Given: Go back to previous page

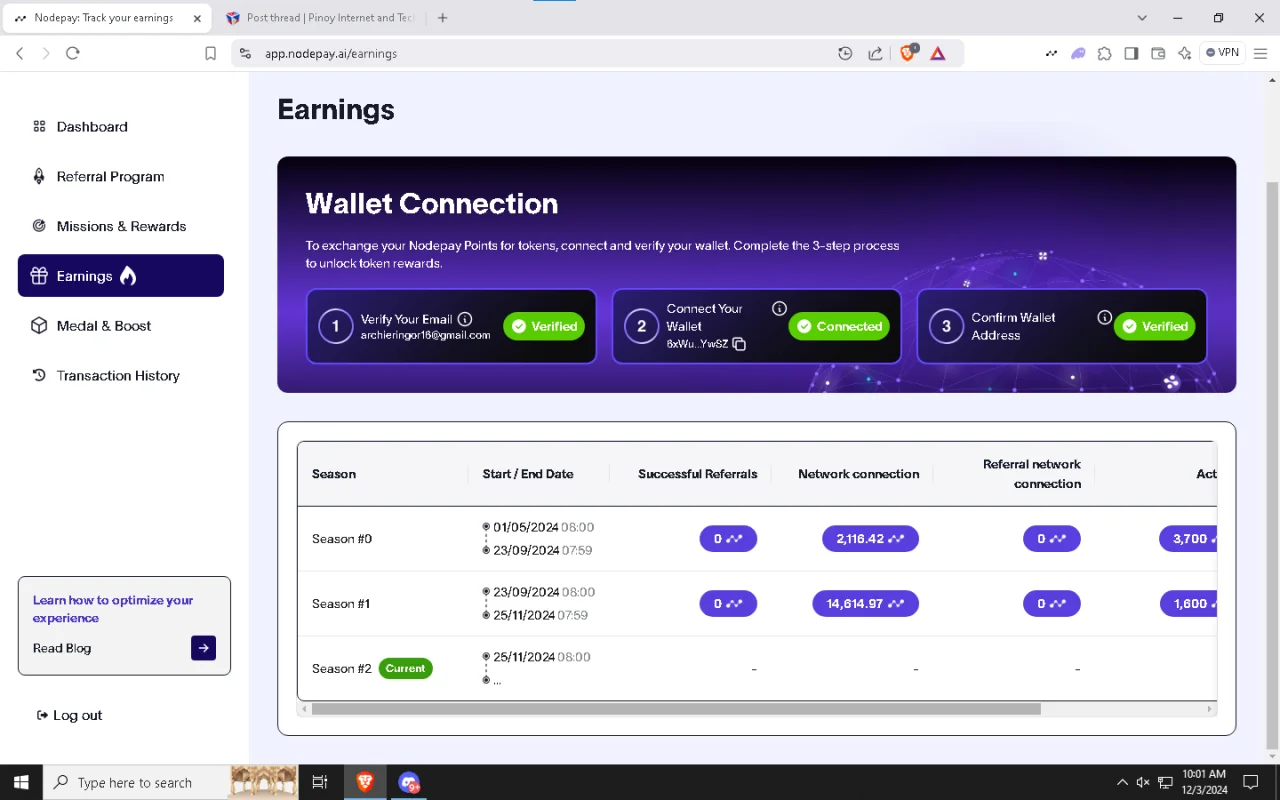Looking at the screenshot, I should [20, 54].
